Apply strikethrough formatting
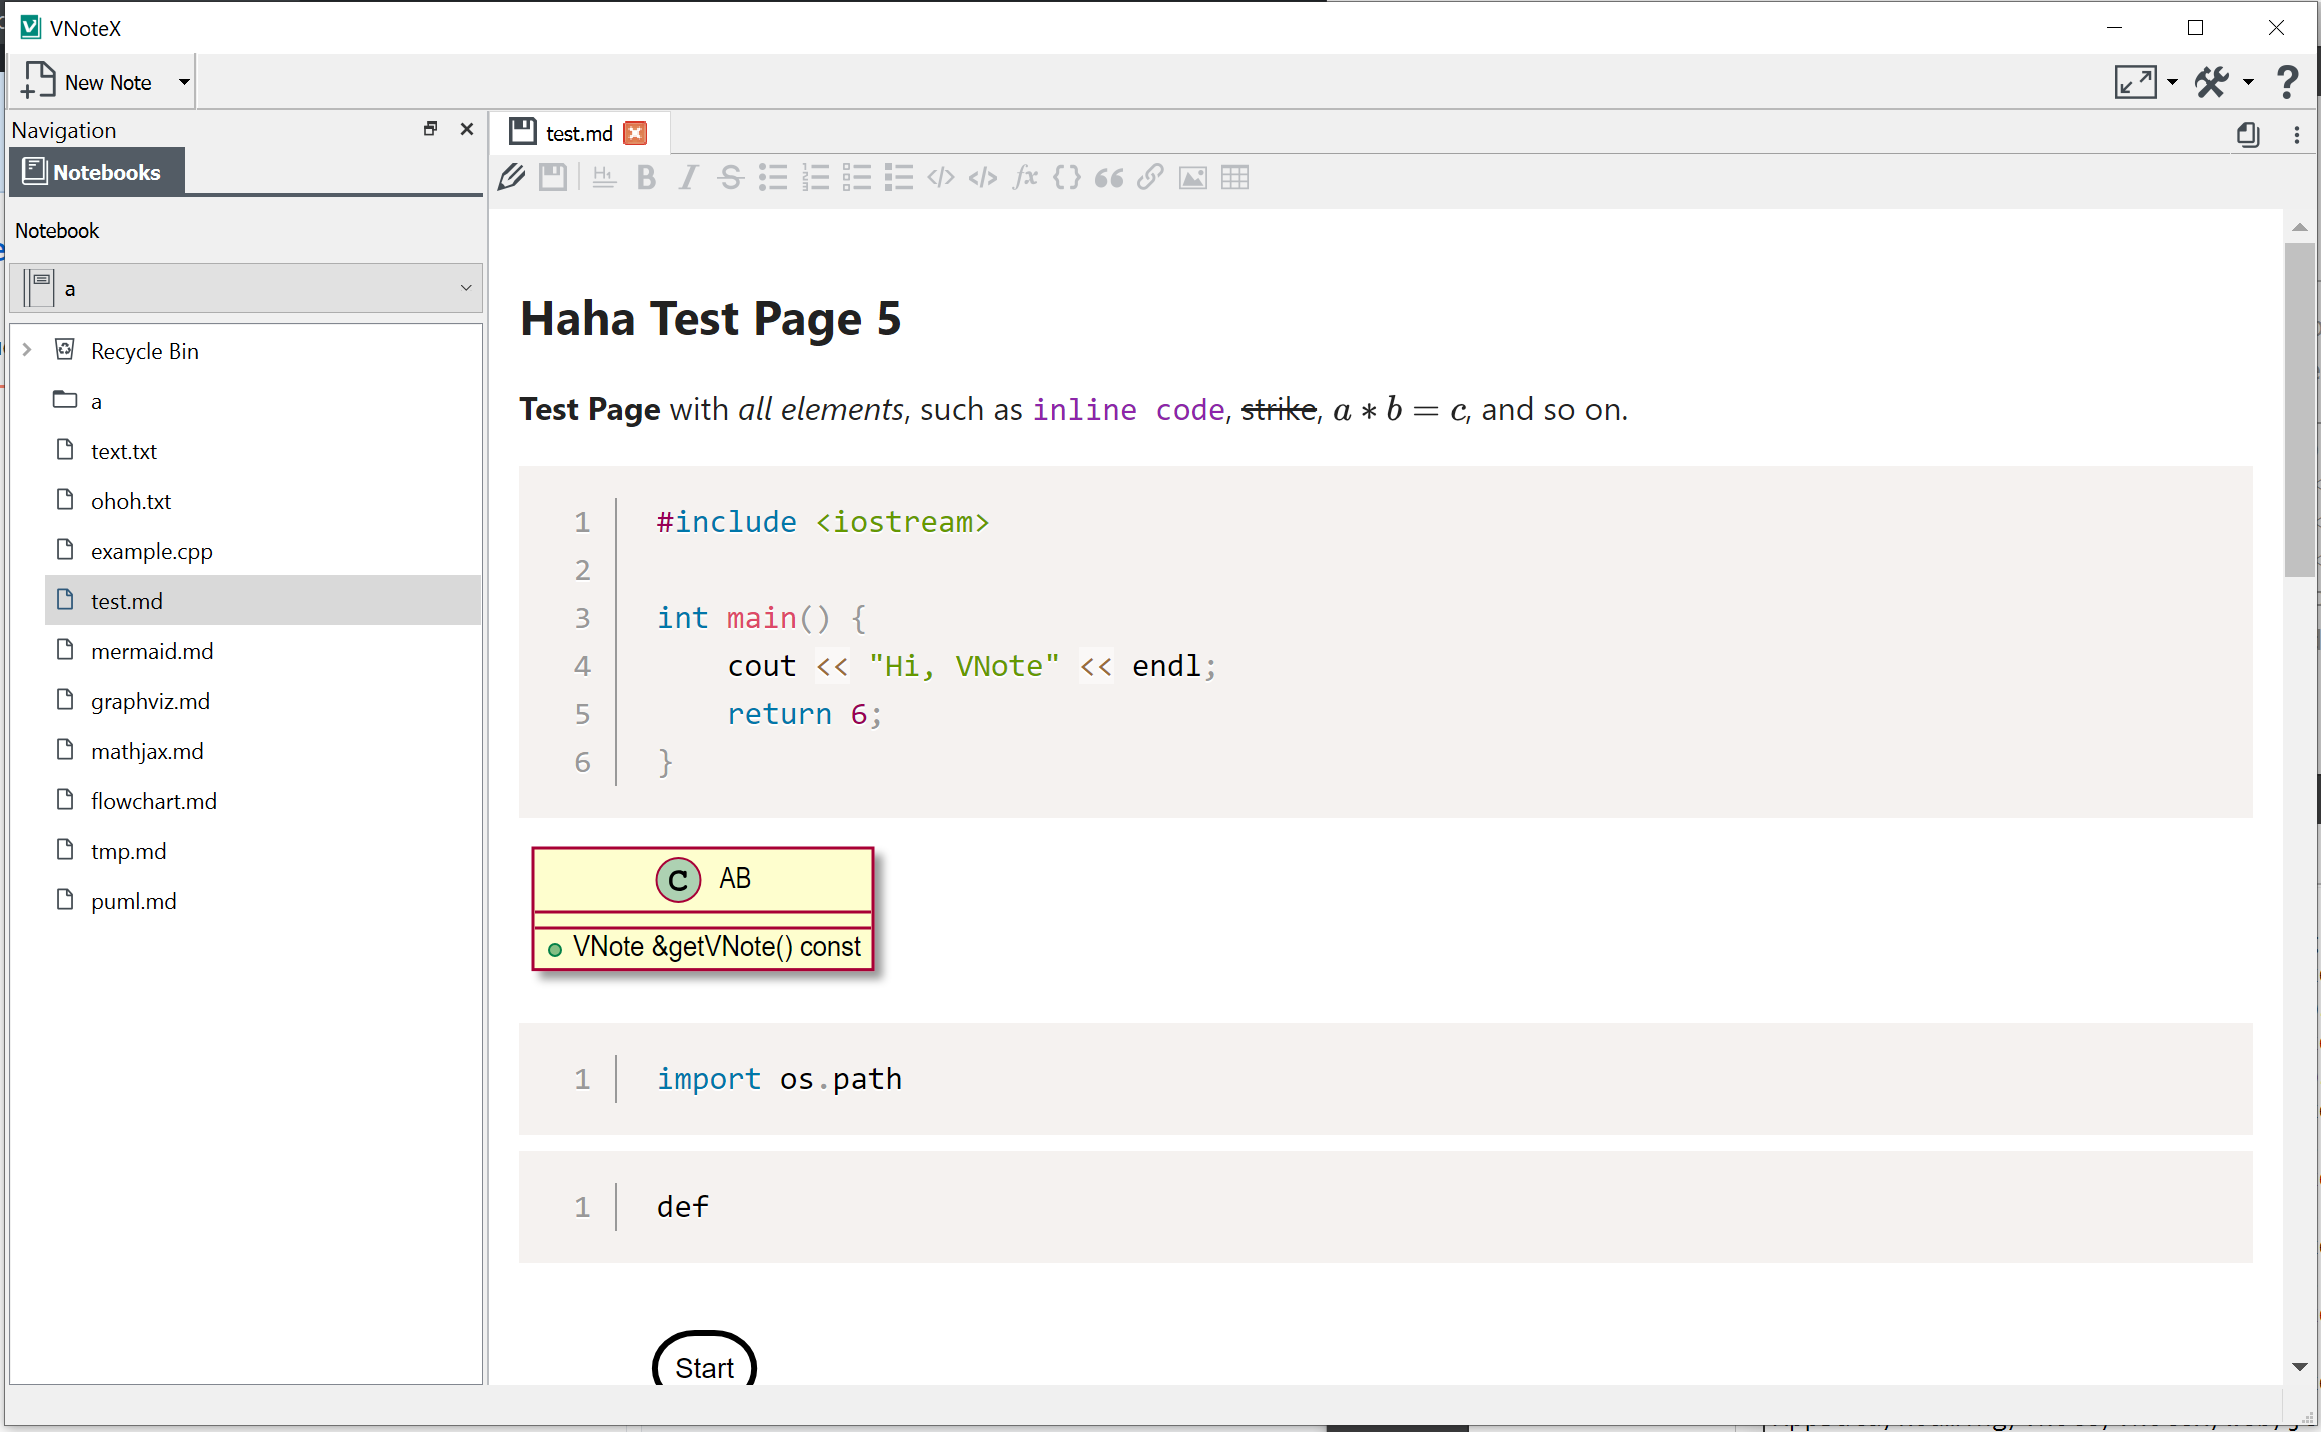 730,177
